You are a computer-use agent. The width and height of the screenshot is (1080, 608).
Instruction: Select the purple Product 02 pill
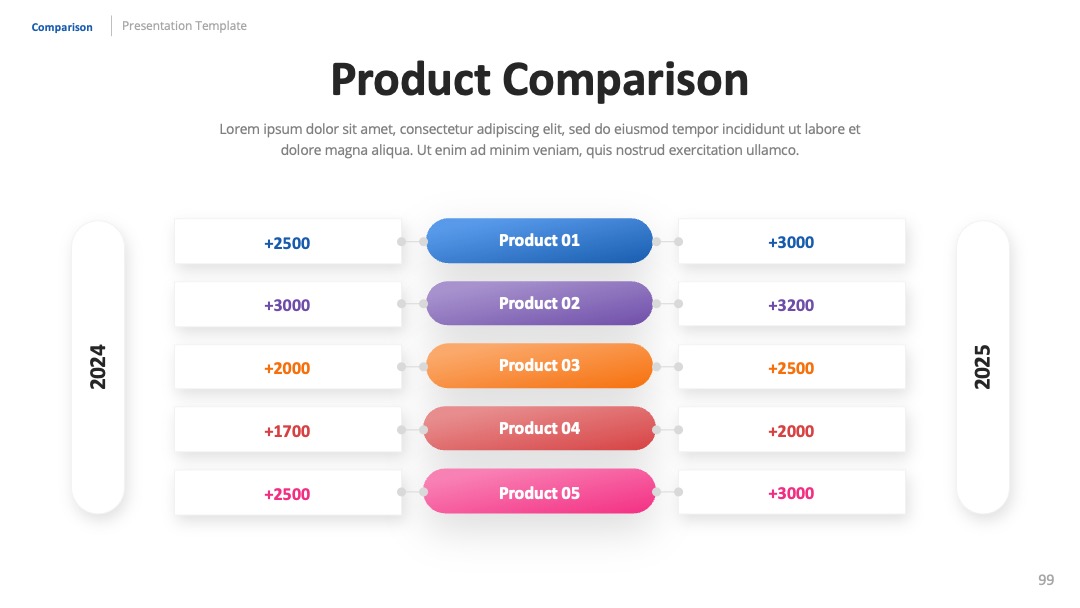tap(539, 303)
